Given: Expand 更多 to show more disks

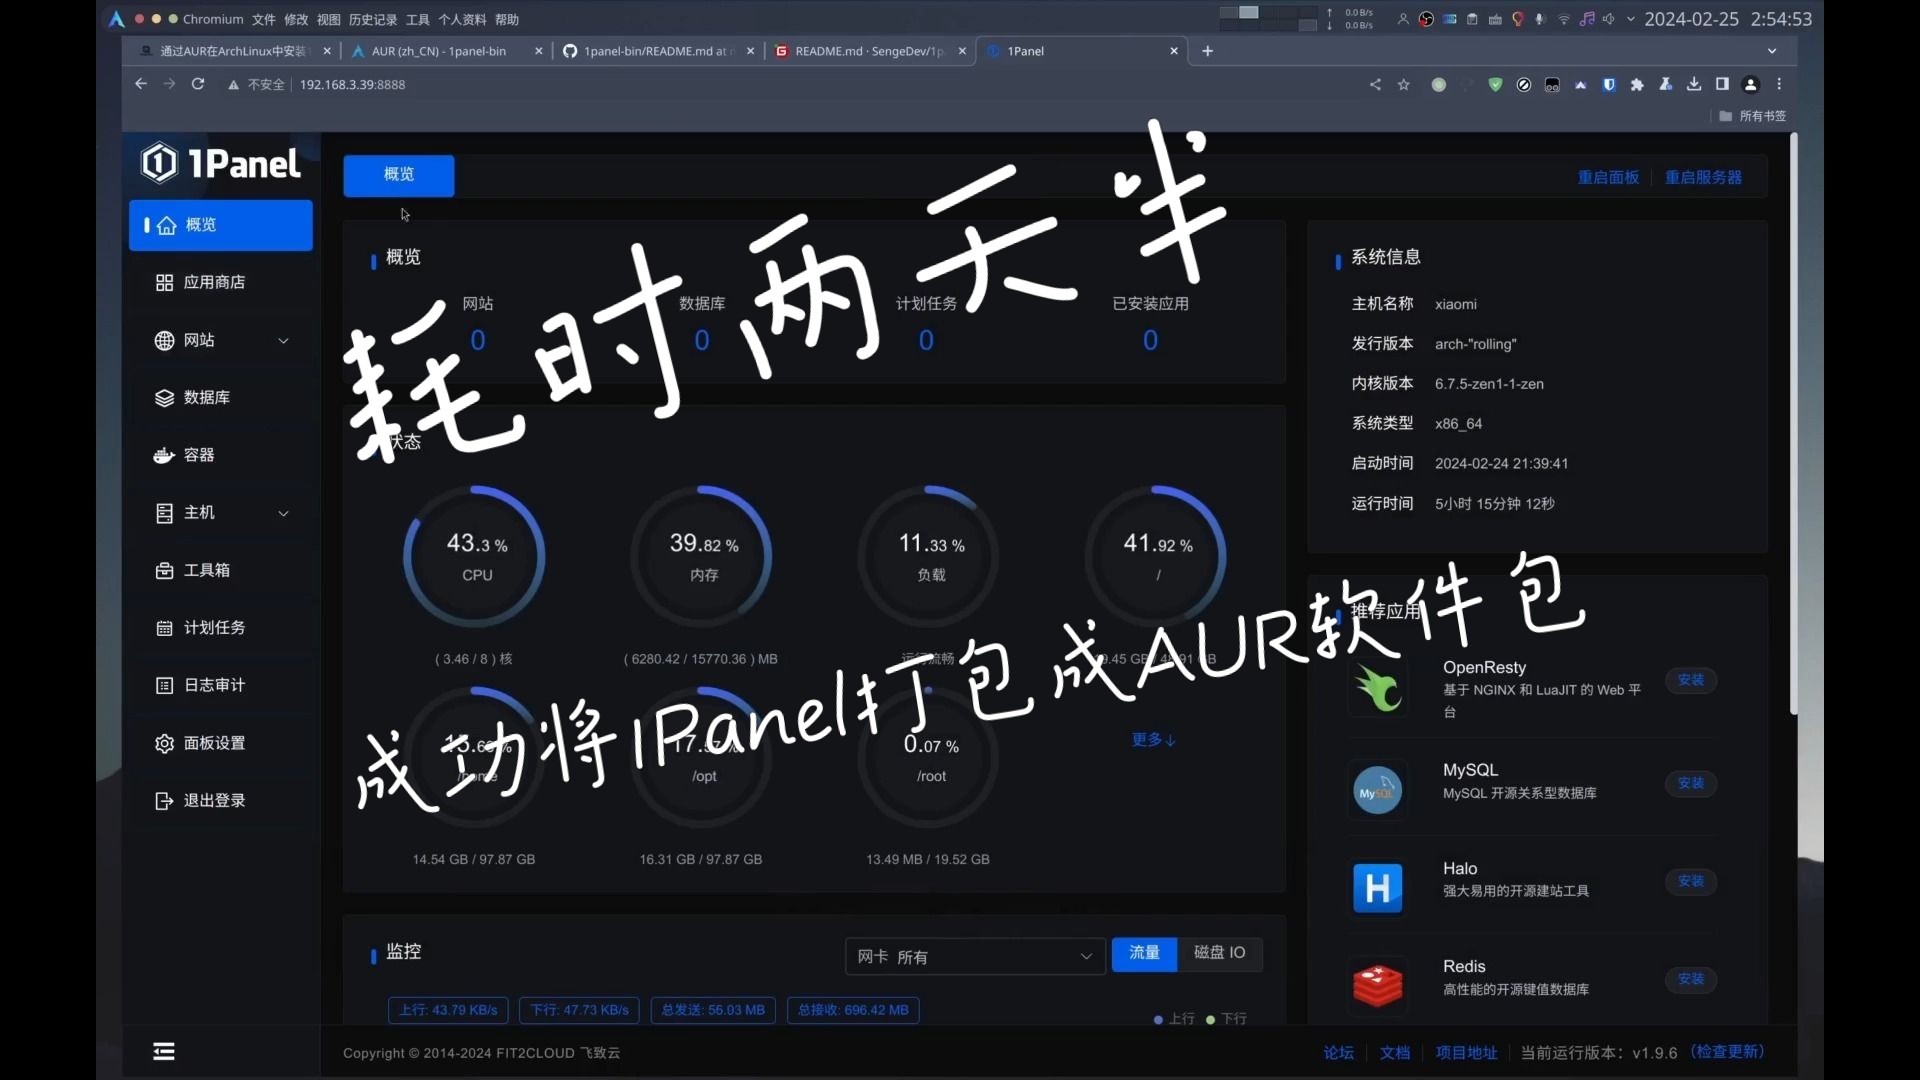Looking at the screenshot, I should (x=1153, y=740).
